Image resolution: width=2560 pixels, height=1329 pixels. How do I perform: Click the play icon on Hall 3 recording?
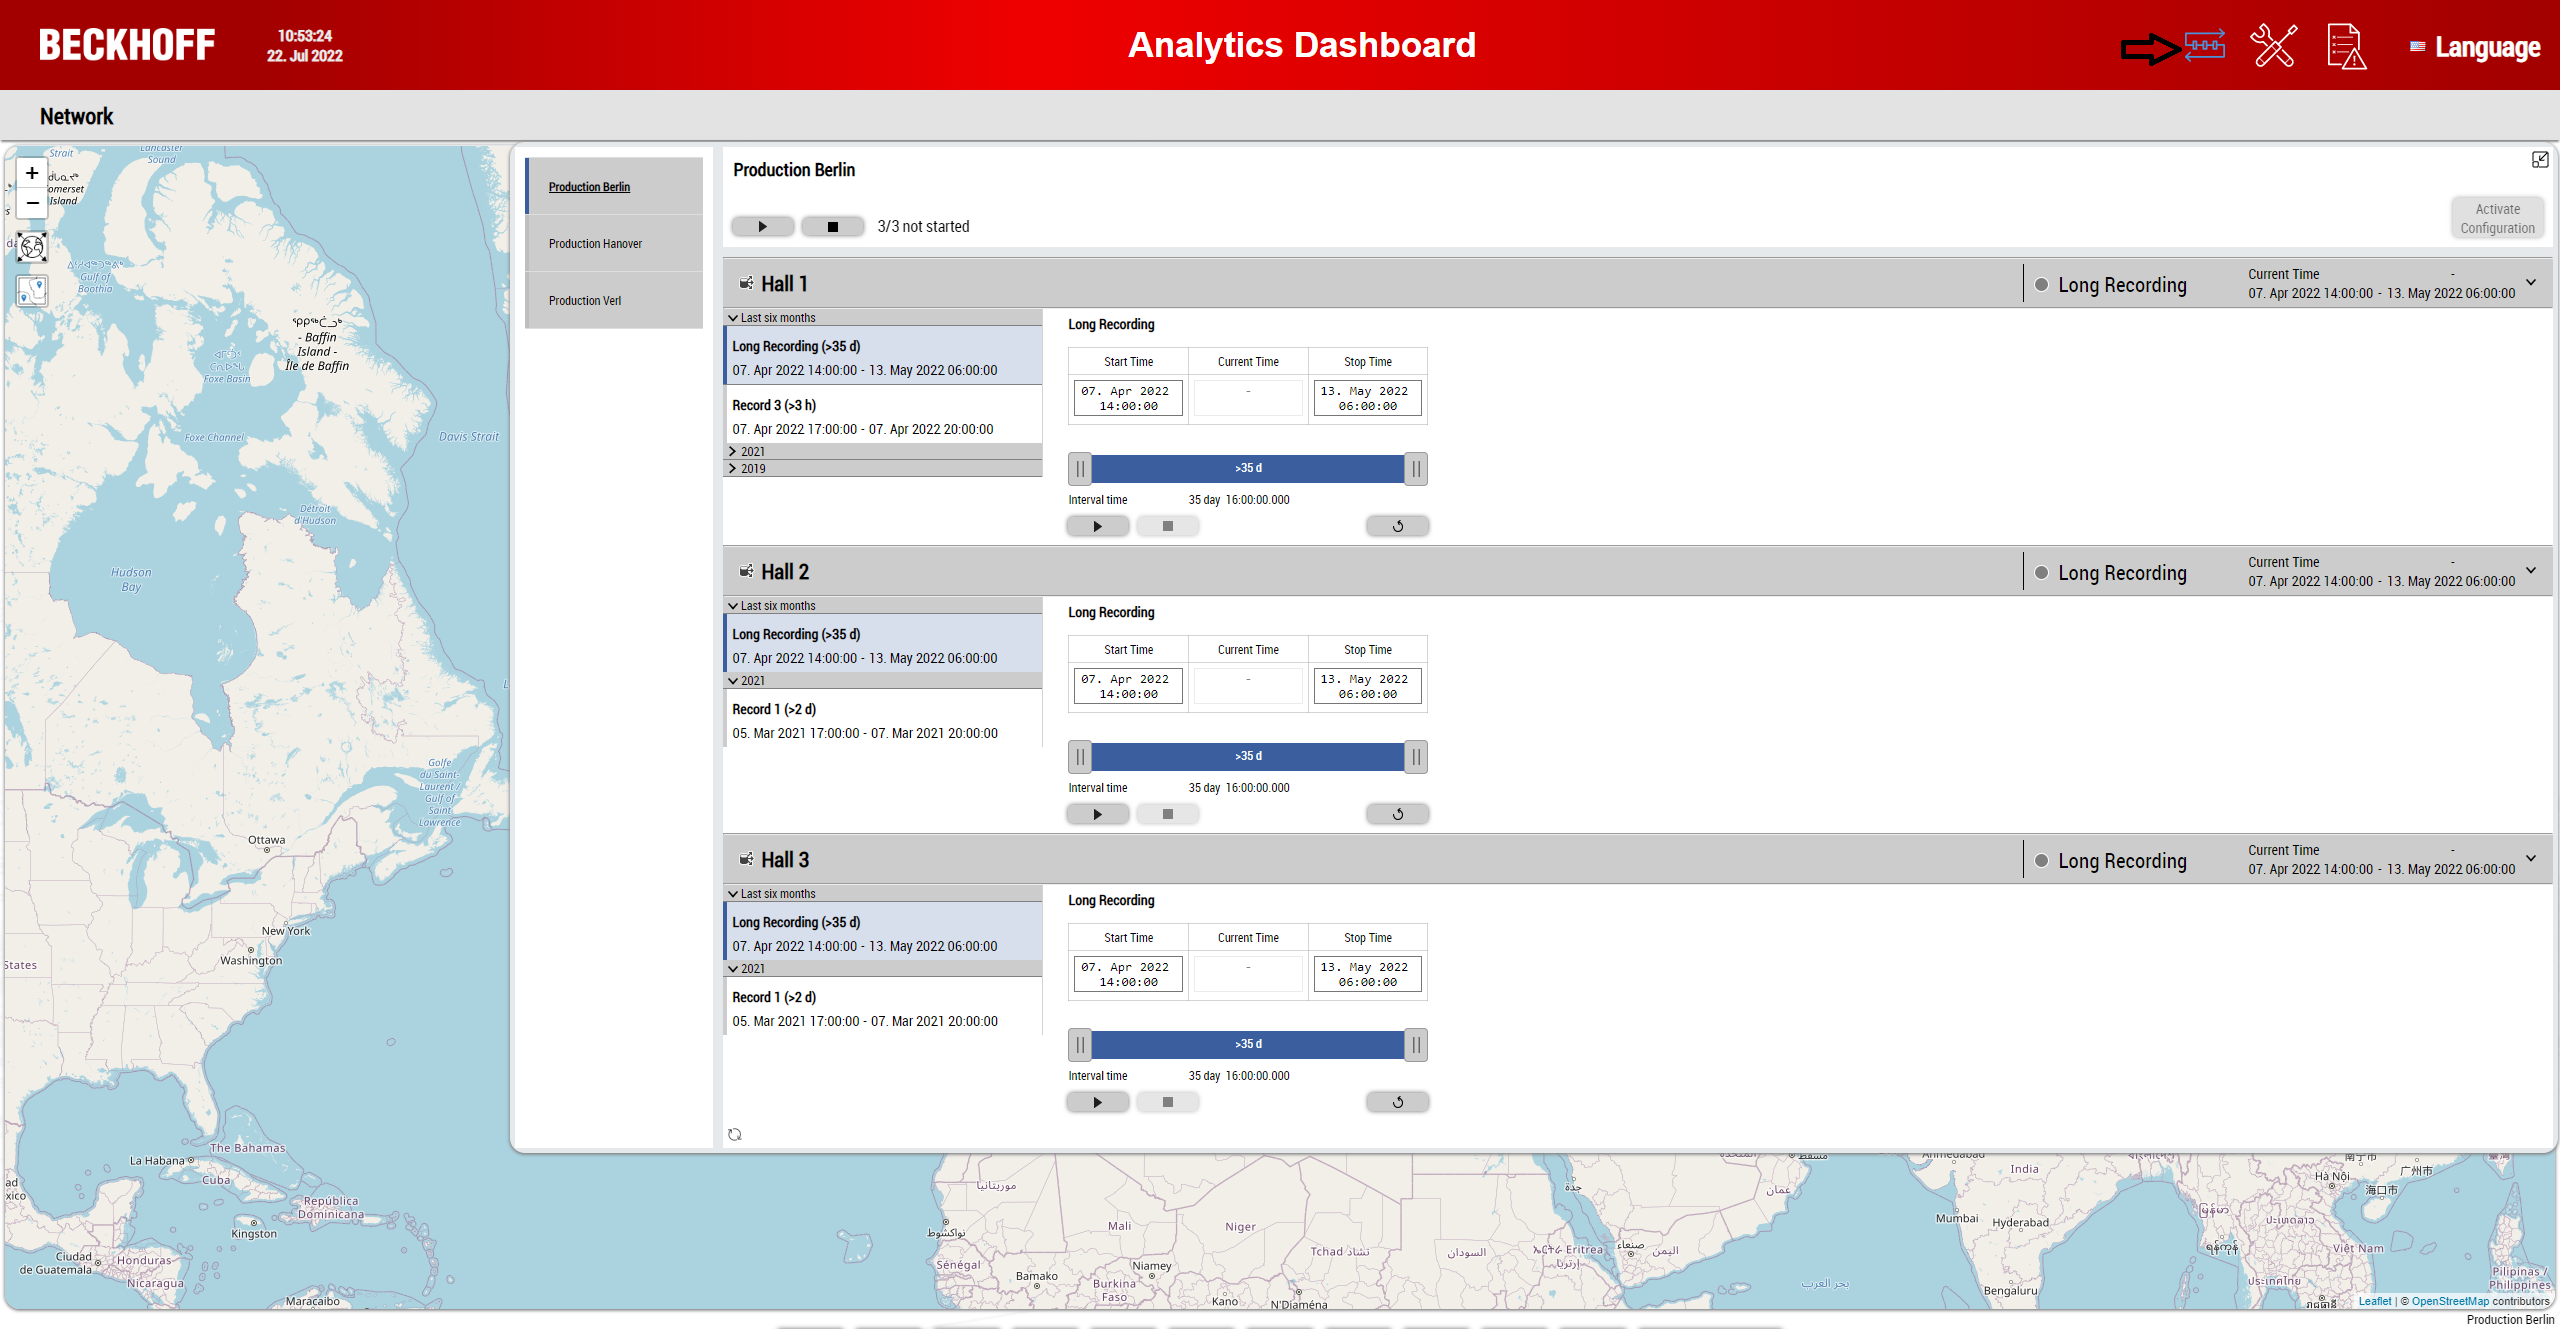coord(1097,1100)
